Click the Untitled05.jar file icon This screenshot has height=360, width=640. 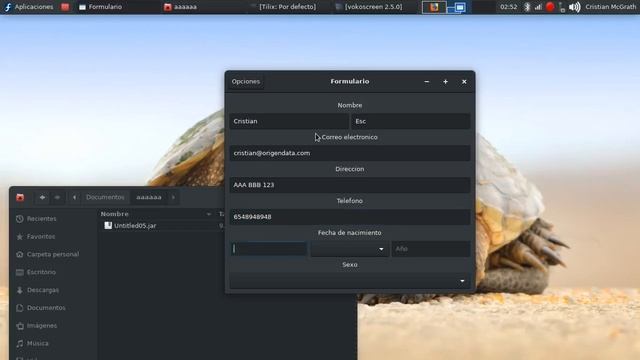(x=108, y=225)
